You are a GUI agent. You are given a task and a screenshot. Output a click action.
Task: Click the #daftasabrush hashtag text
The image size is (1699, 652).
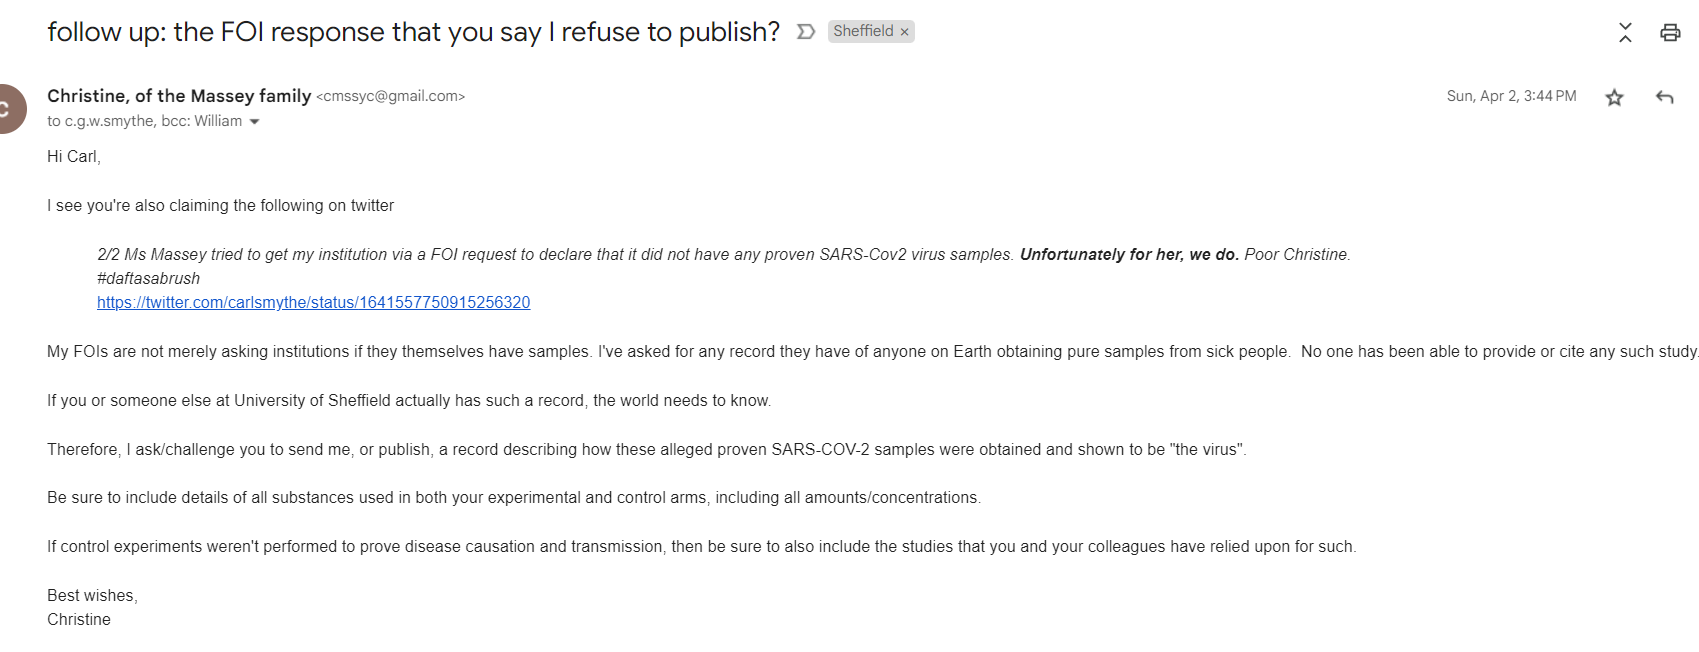pos(148,278)
